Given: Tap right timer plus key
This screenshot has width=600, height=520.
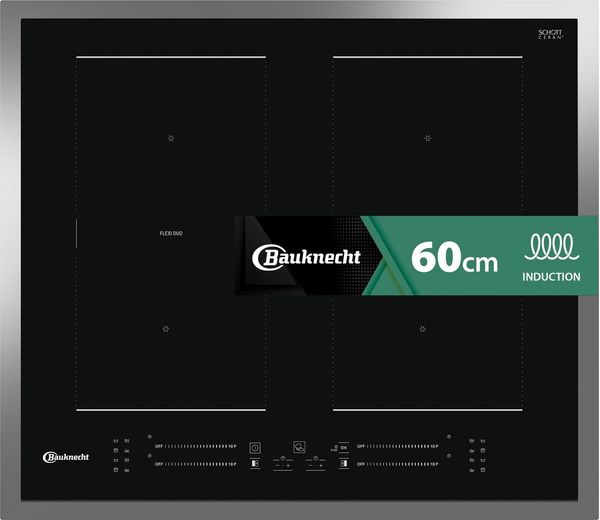Looking at the screenshot, I should pyautogui.click(x=321, y=465).
